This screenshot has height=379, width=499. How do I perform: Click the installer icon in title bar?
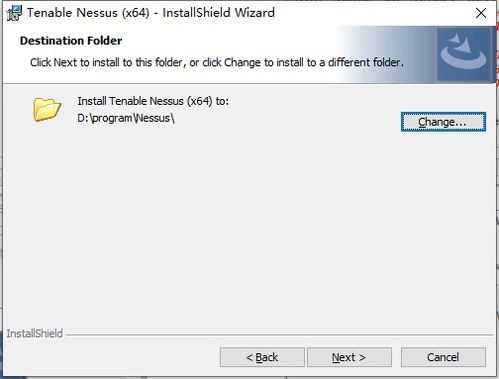click(x=14, y=13)
